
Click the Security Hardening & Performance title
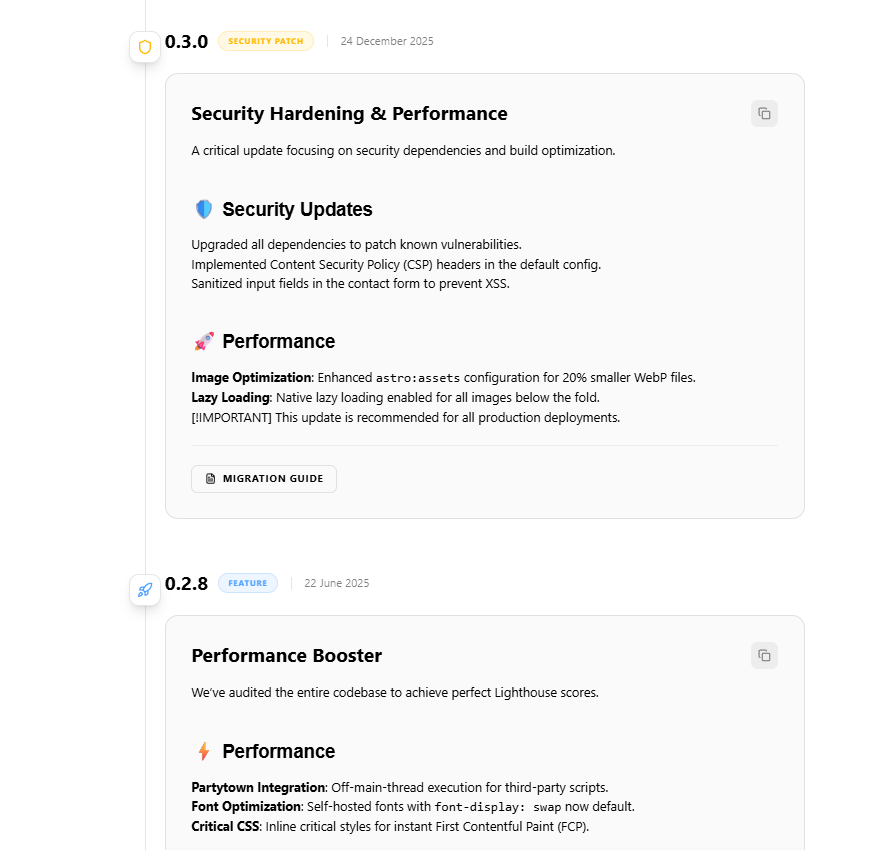[x=349, y=114]
